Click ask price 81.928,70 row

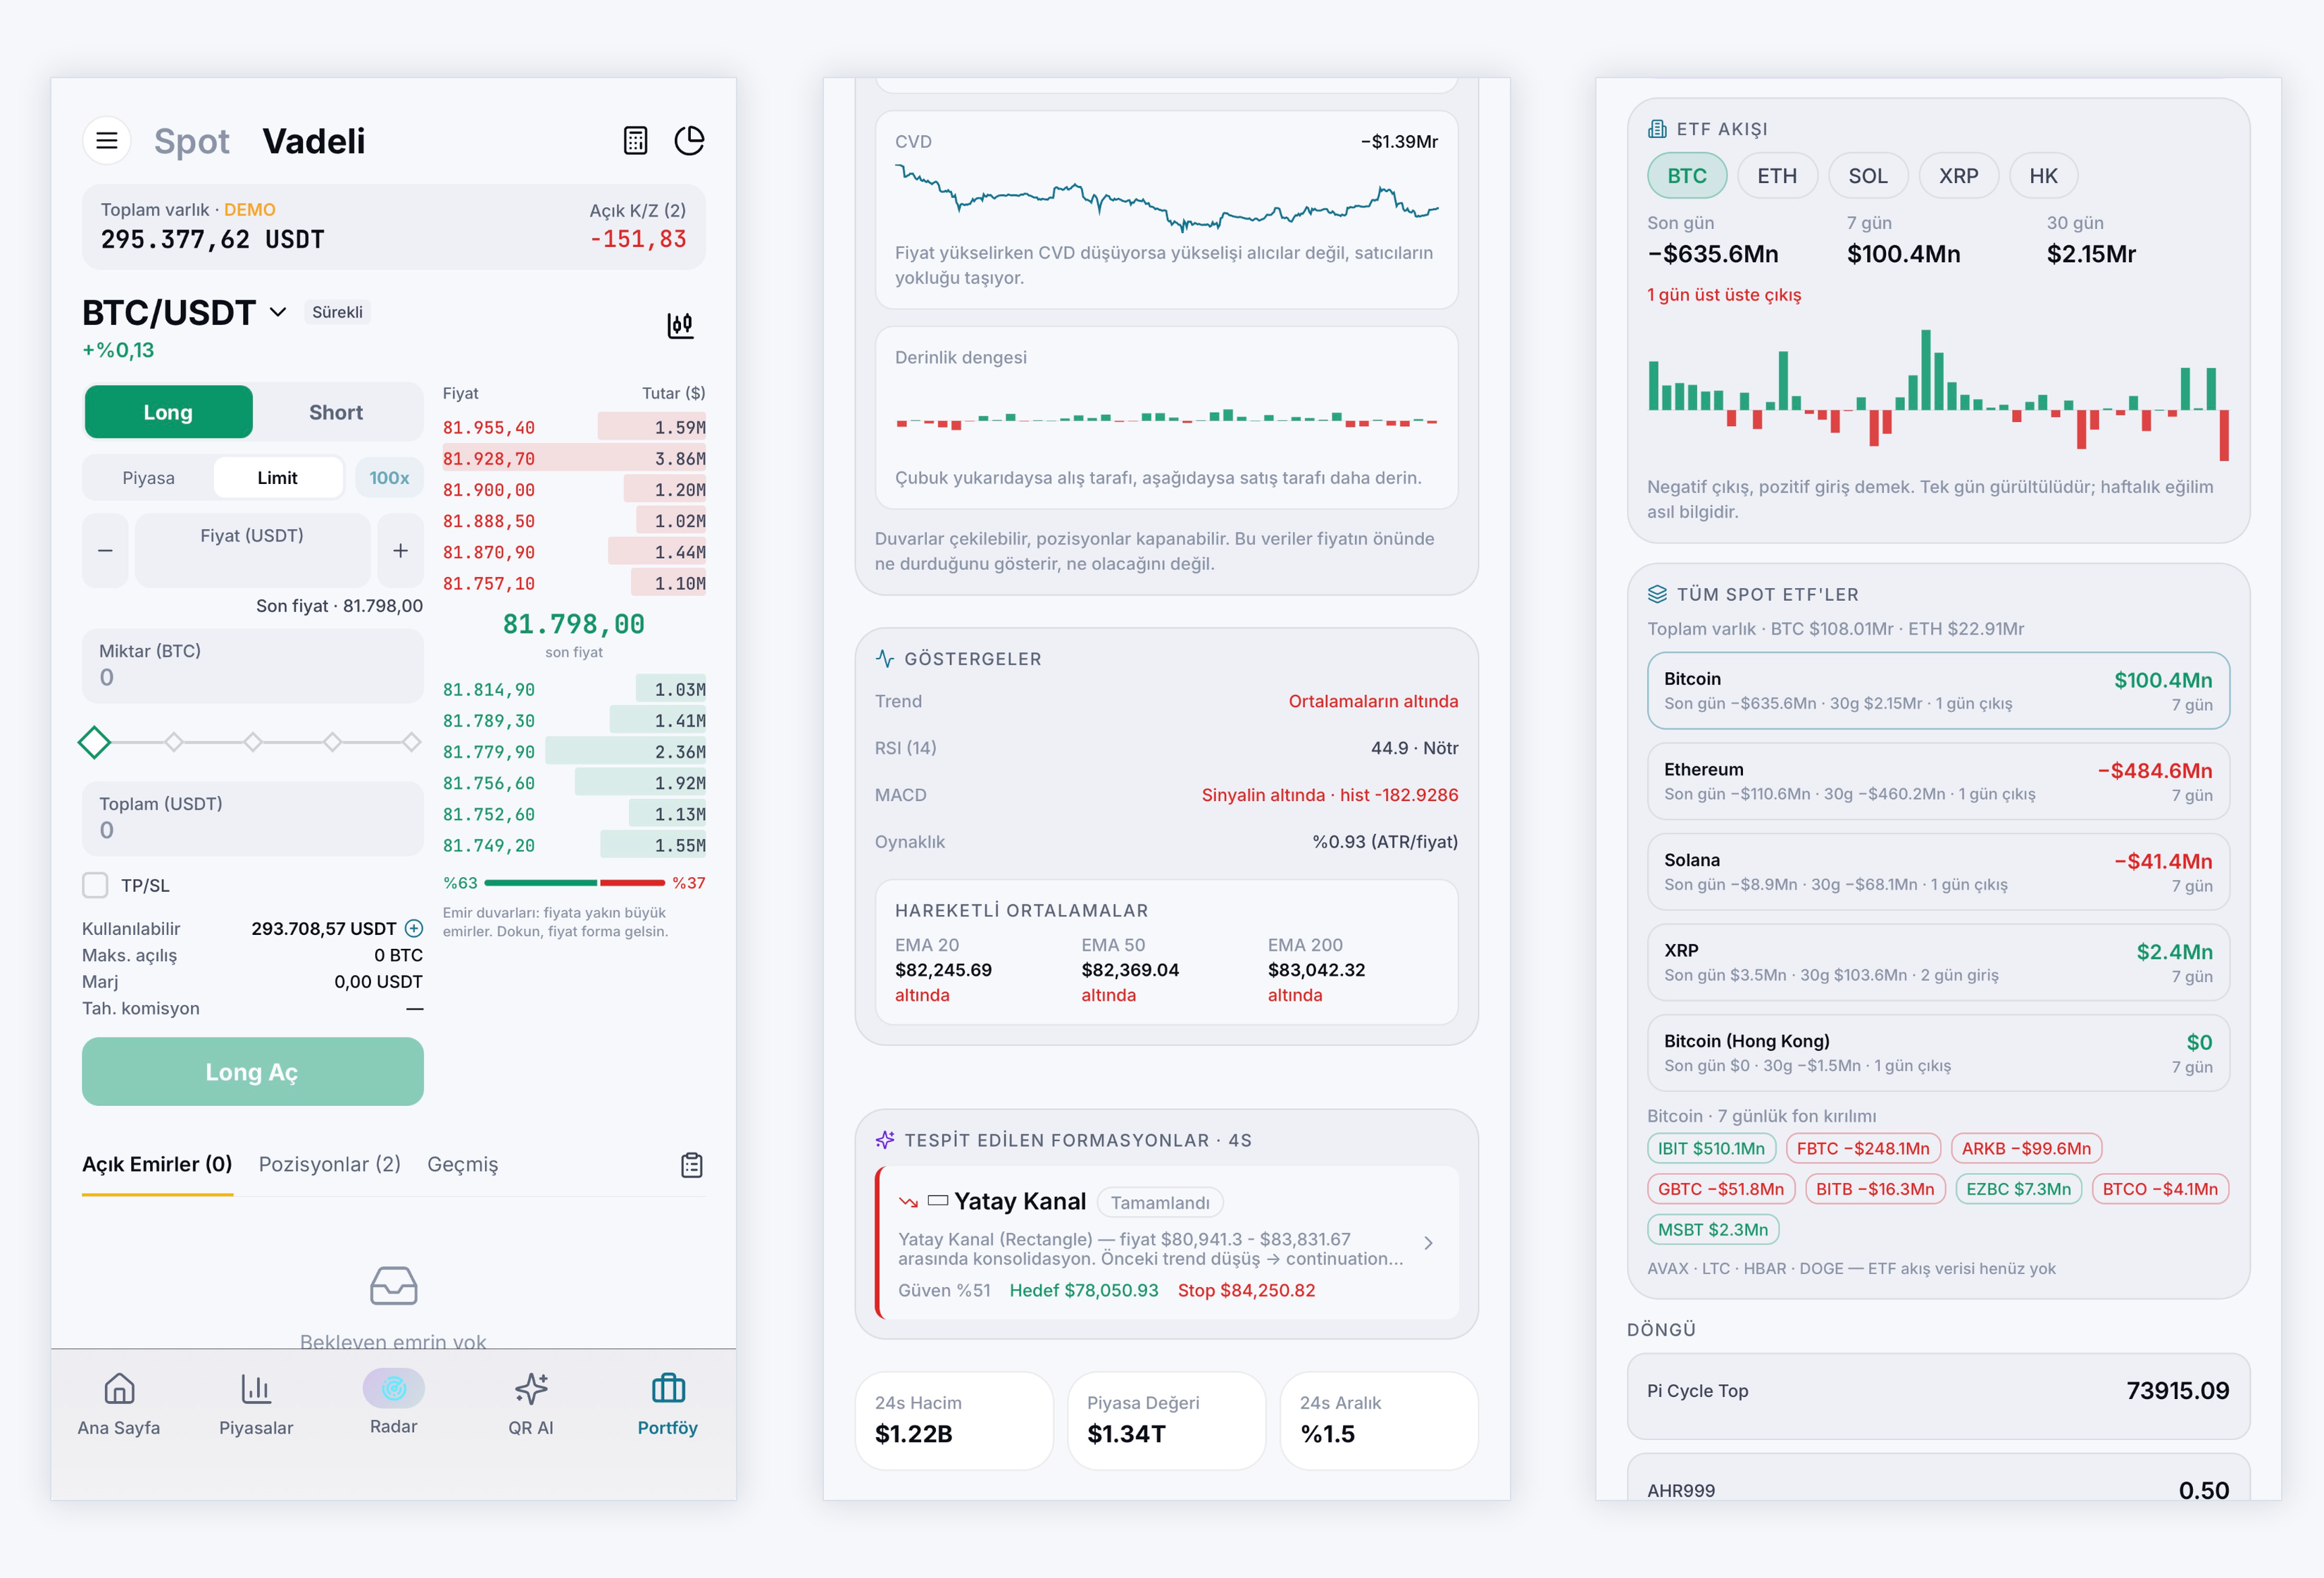tap(574, 458)
